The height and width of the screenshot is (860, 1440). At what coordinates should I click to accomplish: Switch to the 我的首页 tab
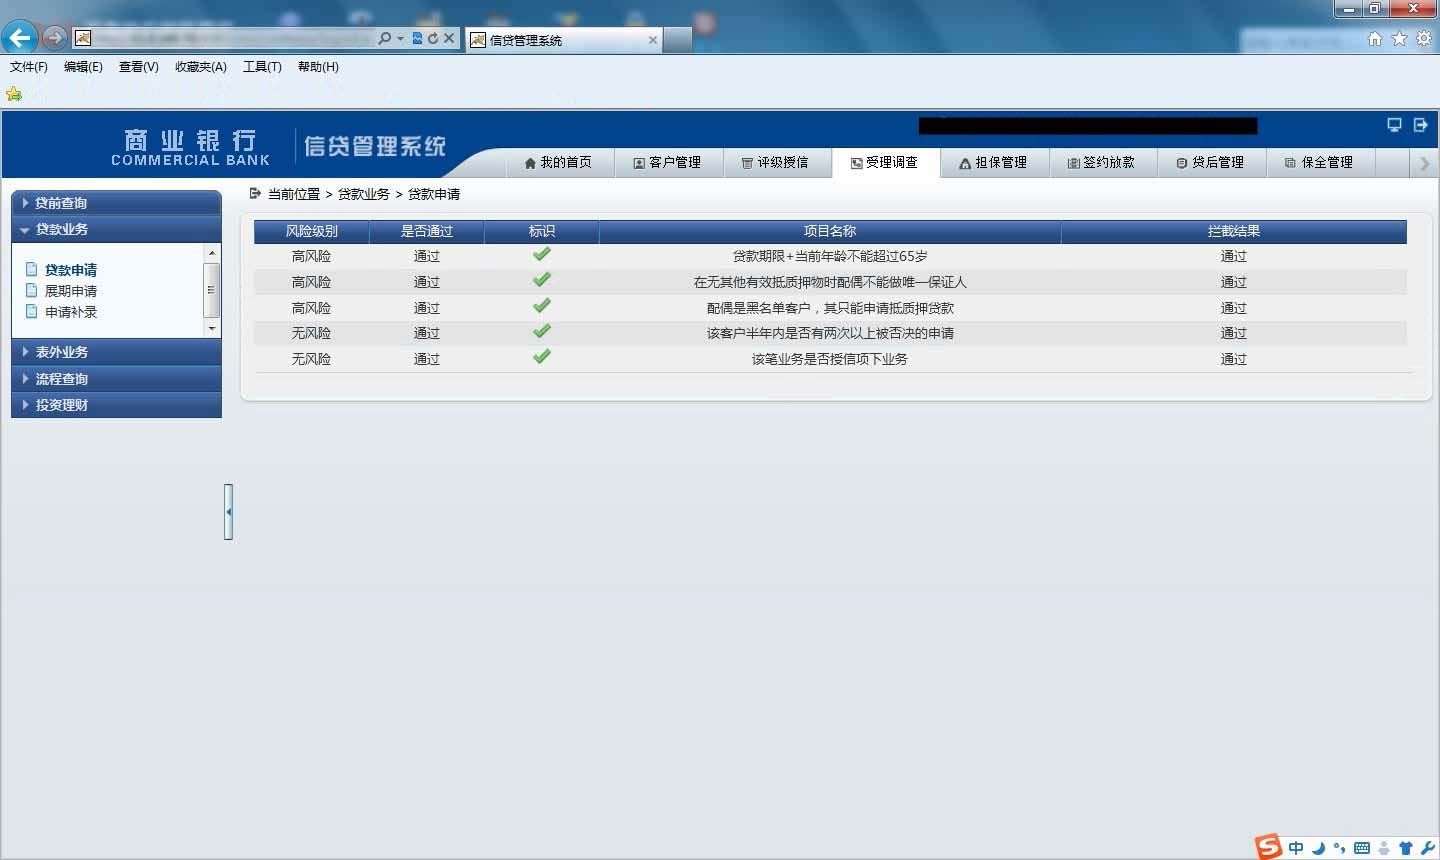pos(558,163)
